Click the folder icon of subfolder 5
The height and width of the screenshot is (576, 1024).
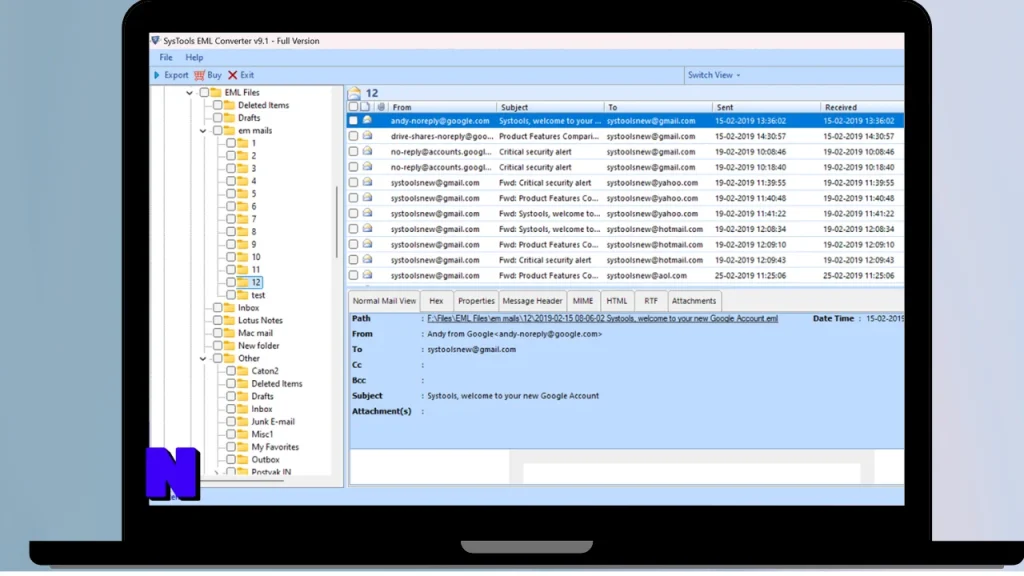point(243,194)
